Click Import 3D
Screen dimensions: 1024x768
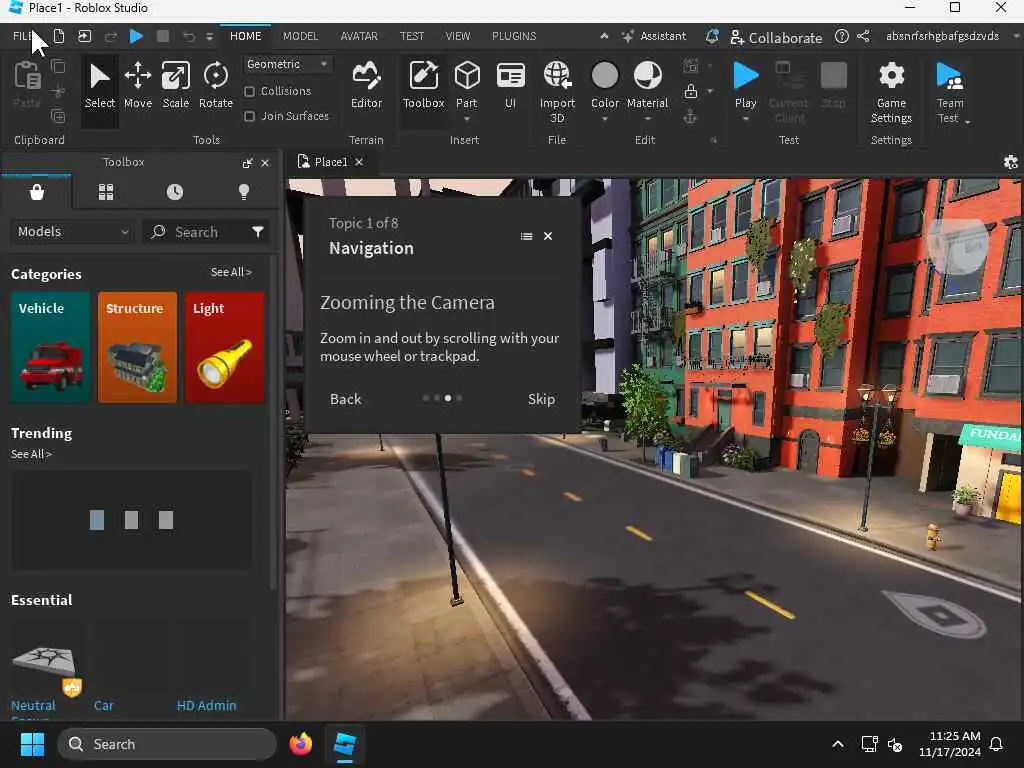pos(557,91)
